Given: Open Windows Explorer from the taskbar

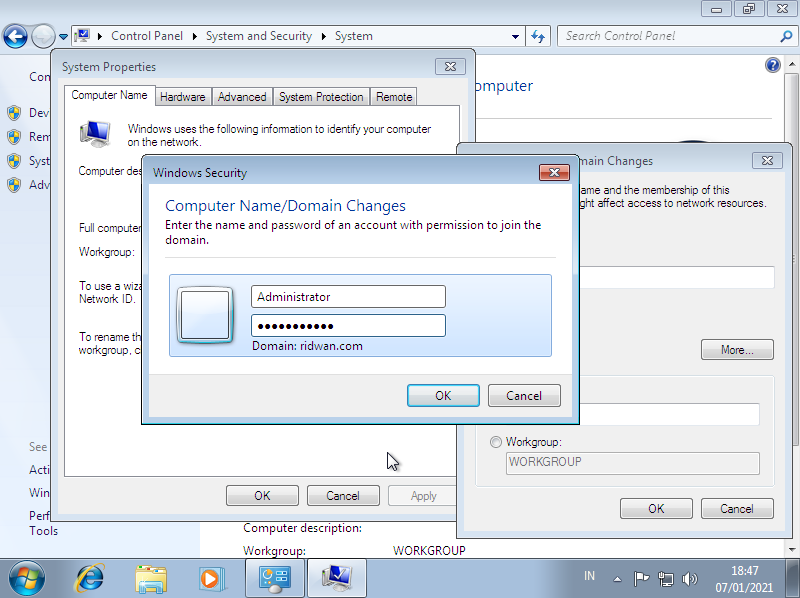Looking at the screenshot, I should [151, 578].
